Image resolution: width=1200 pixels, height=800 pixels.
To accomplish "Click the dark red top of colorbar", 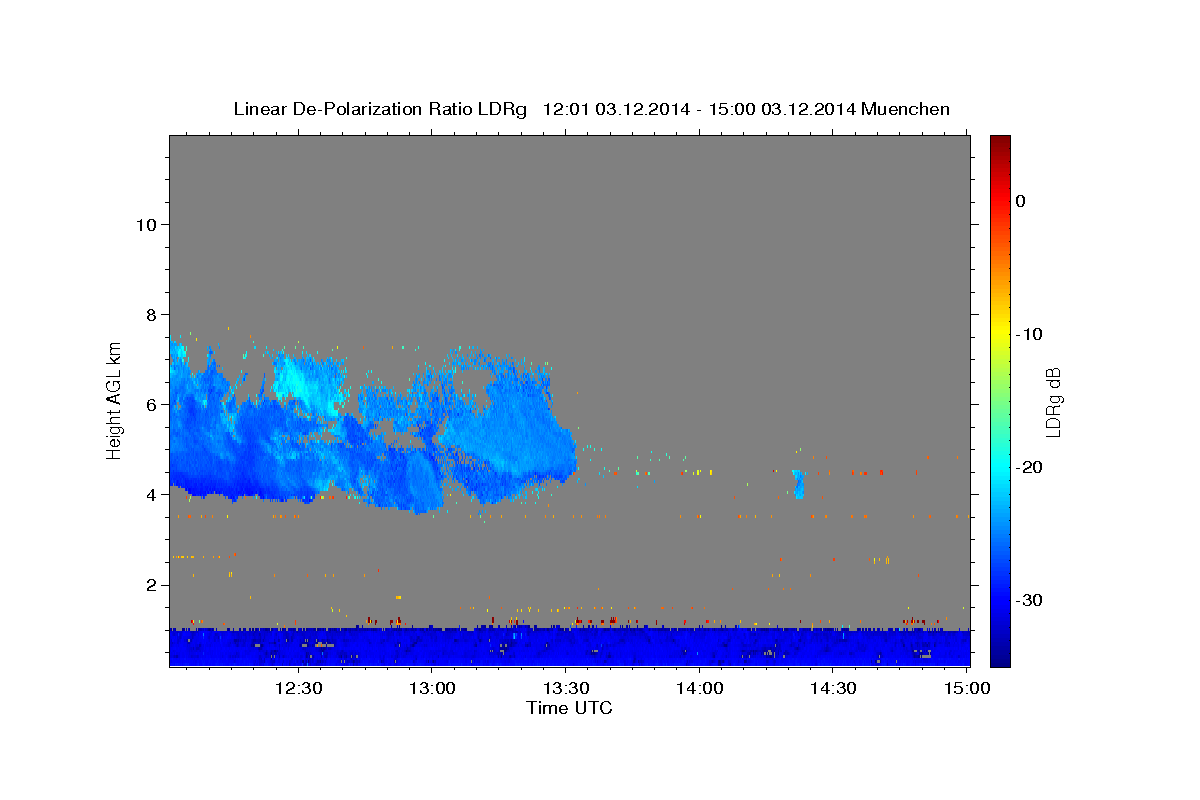I will (x=1000, y=143).
